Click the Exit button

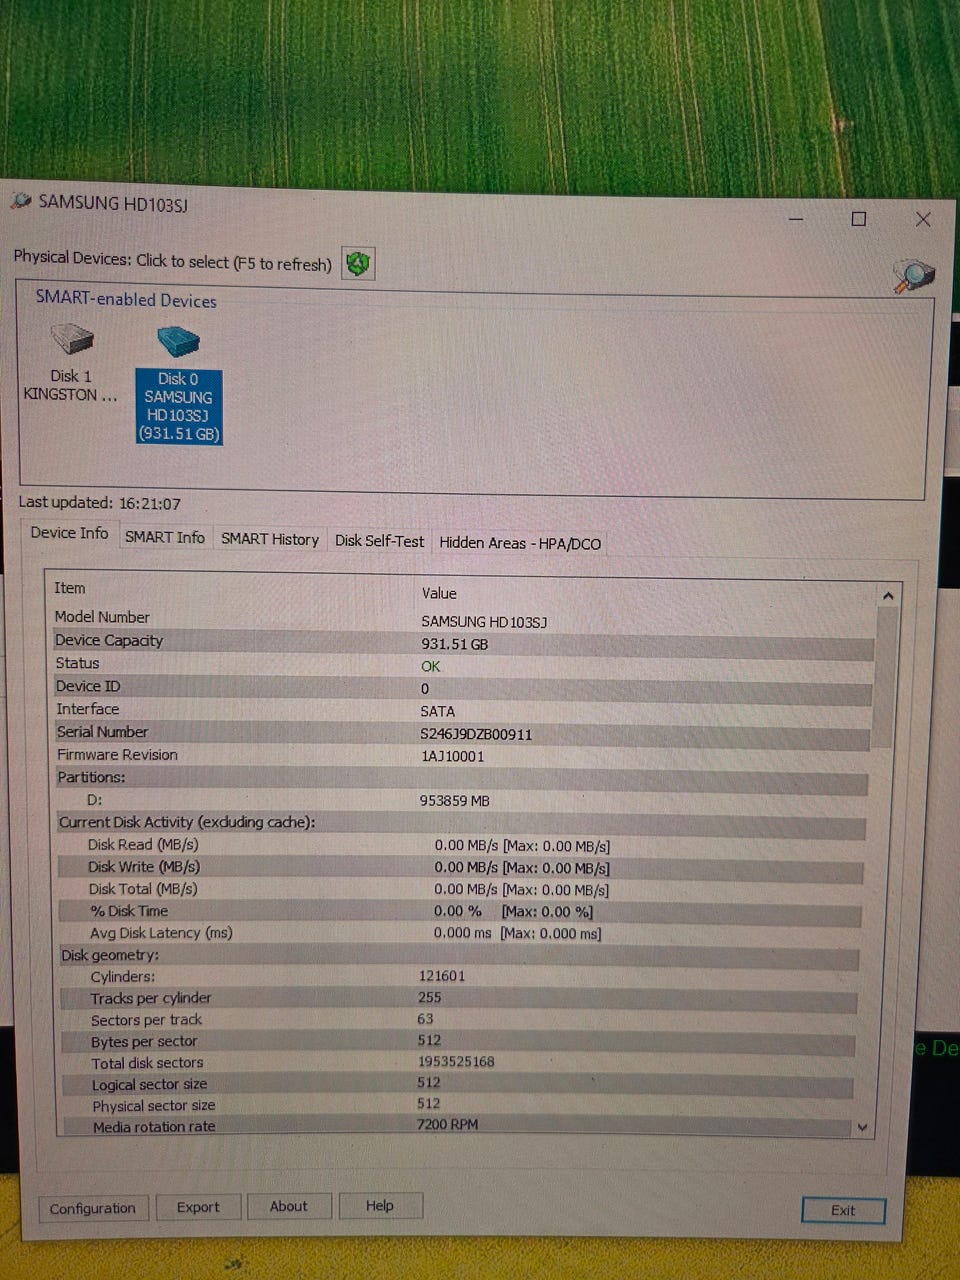(x=843, y=1210)
